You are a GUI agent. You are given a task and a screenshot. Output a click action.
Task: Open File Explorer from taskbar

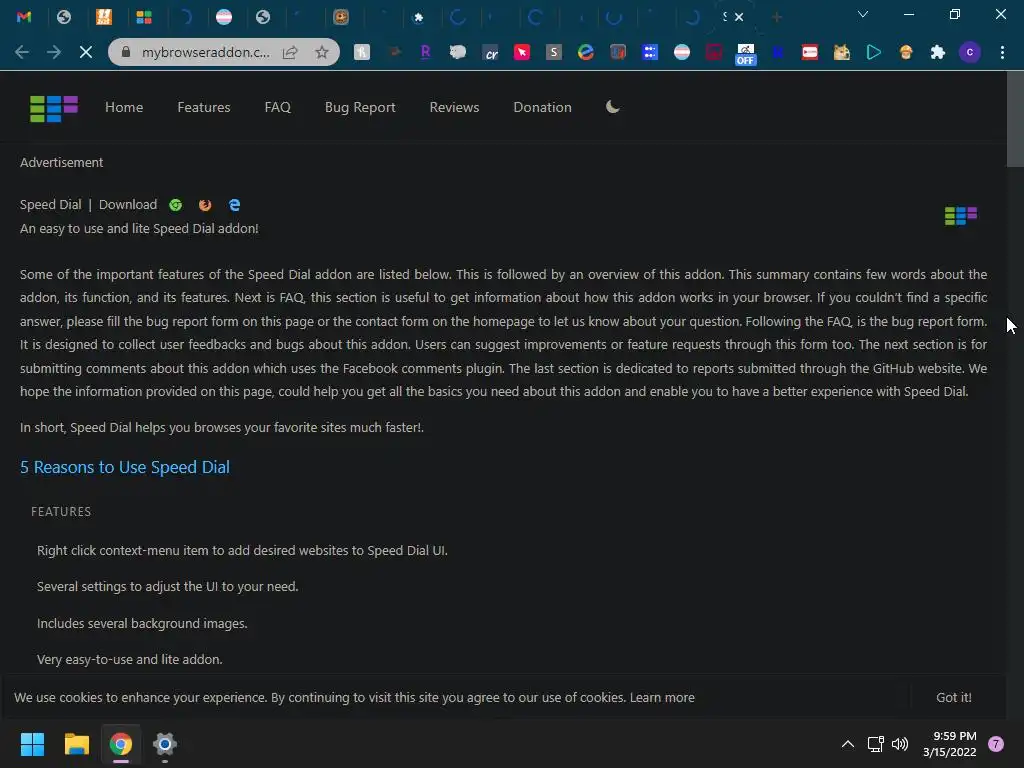tap(76, 744)
